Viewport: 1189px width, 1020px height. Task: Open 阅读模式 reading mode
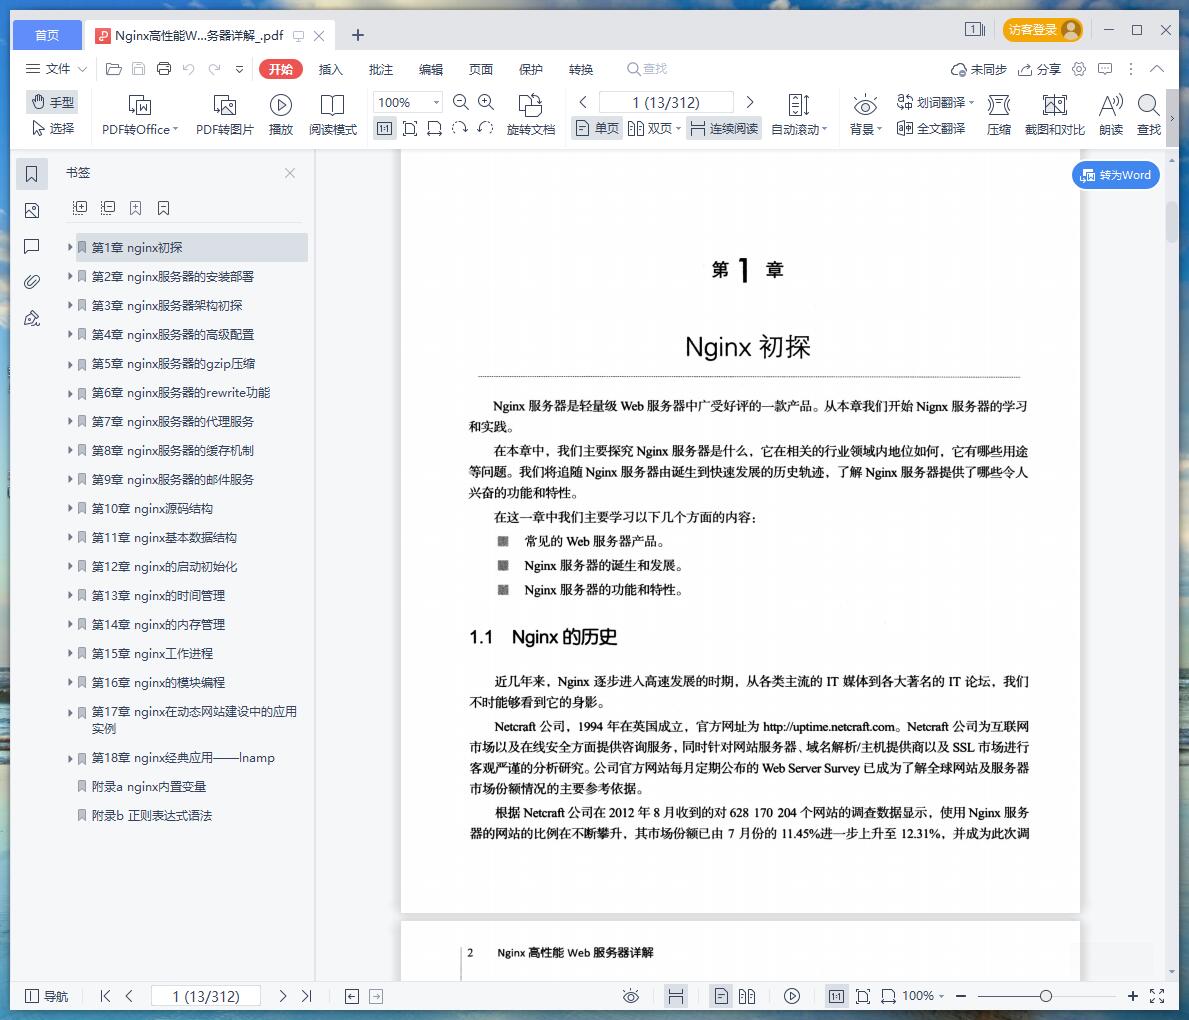click(x=333, y=115)
